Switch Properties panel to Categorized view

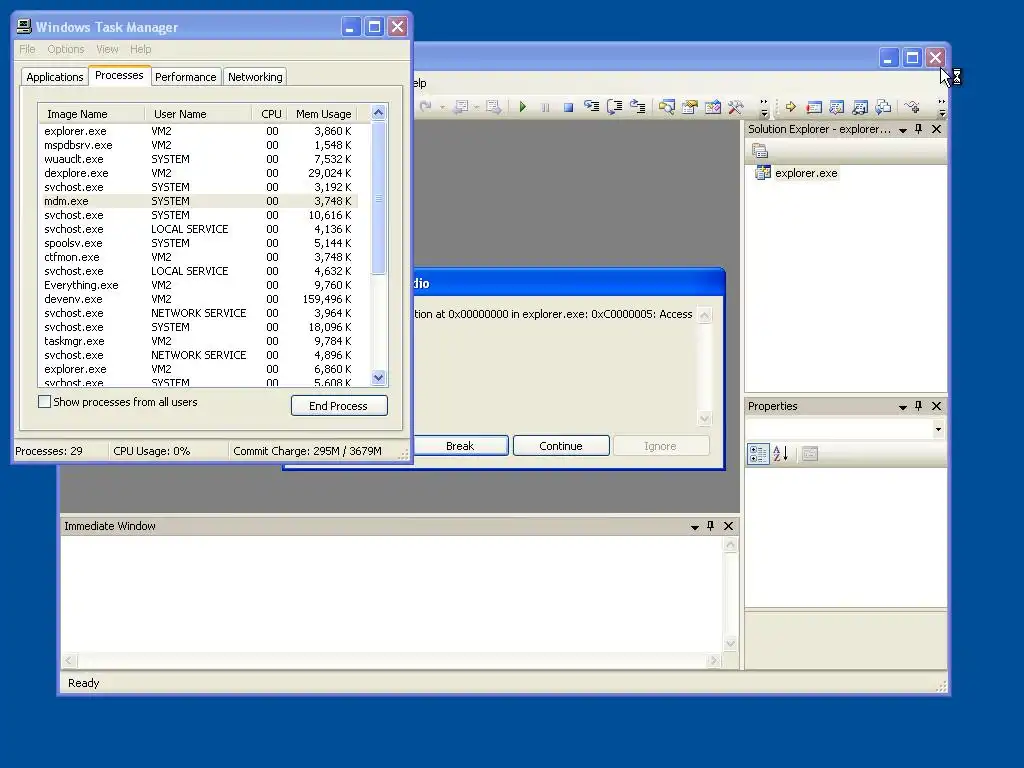[x=758, y=453]
